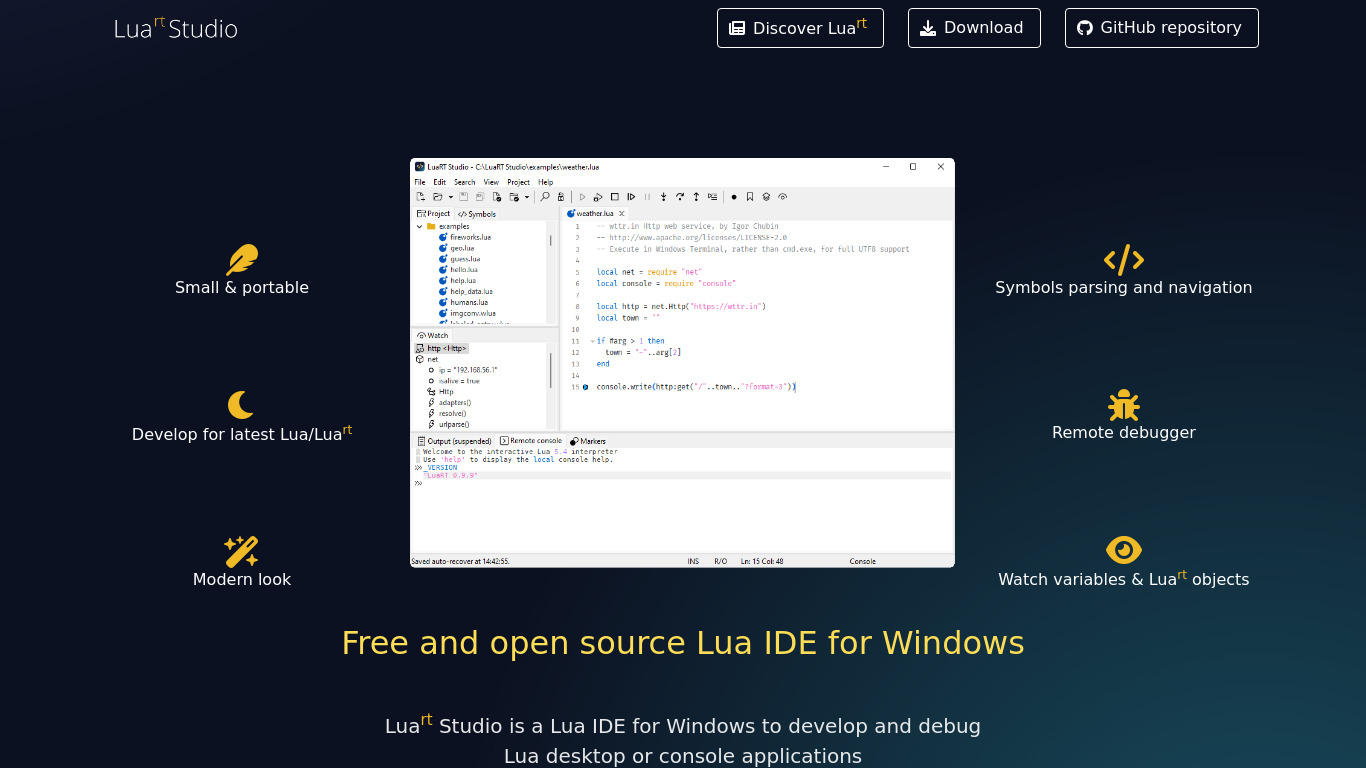Screen dimensions: 1366x768
Task: Click the Luart Studio logo text
Action: [x=176, y=28]
